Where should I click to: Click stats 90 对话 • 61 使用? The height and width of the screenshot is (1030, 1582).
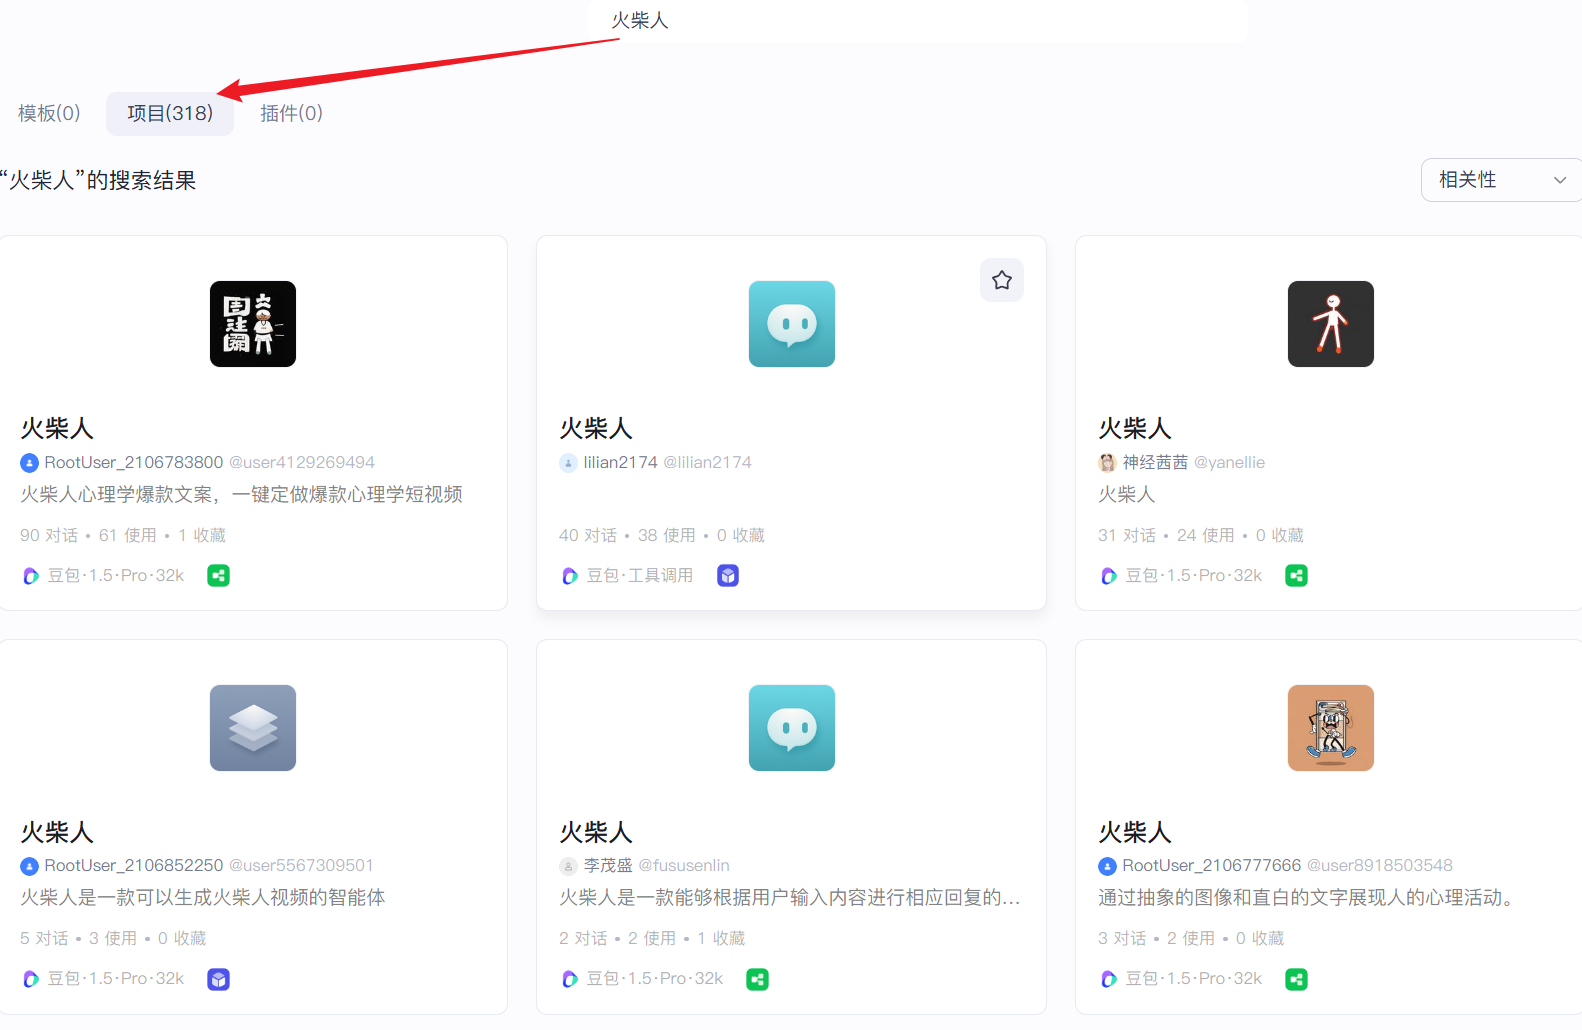pos(122,535)
